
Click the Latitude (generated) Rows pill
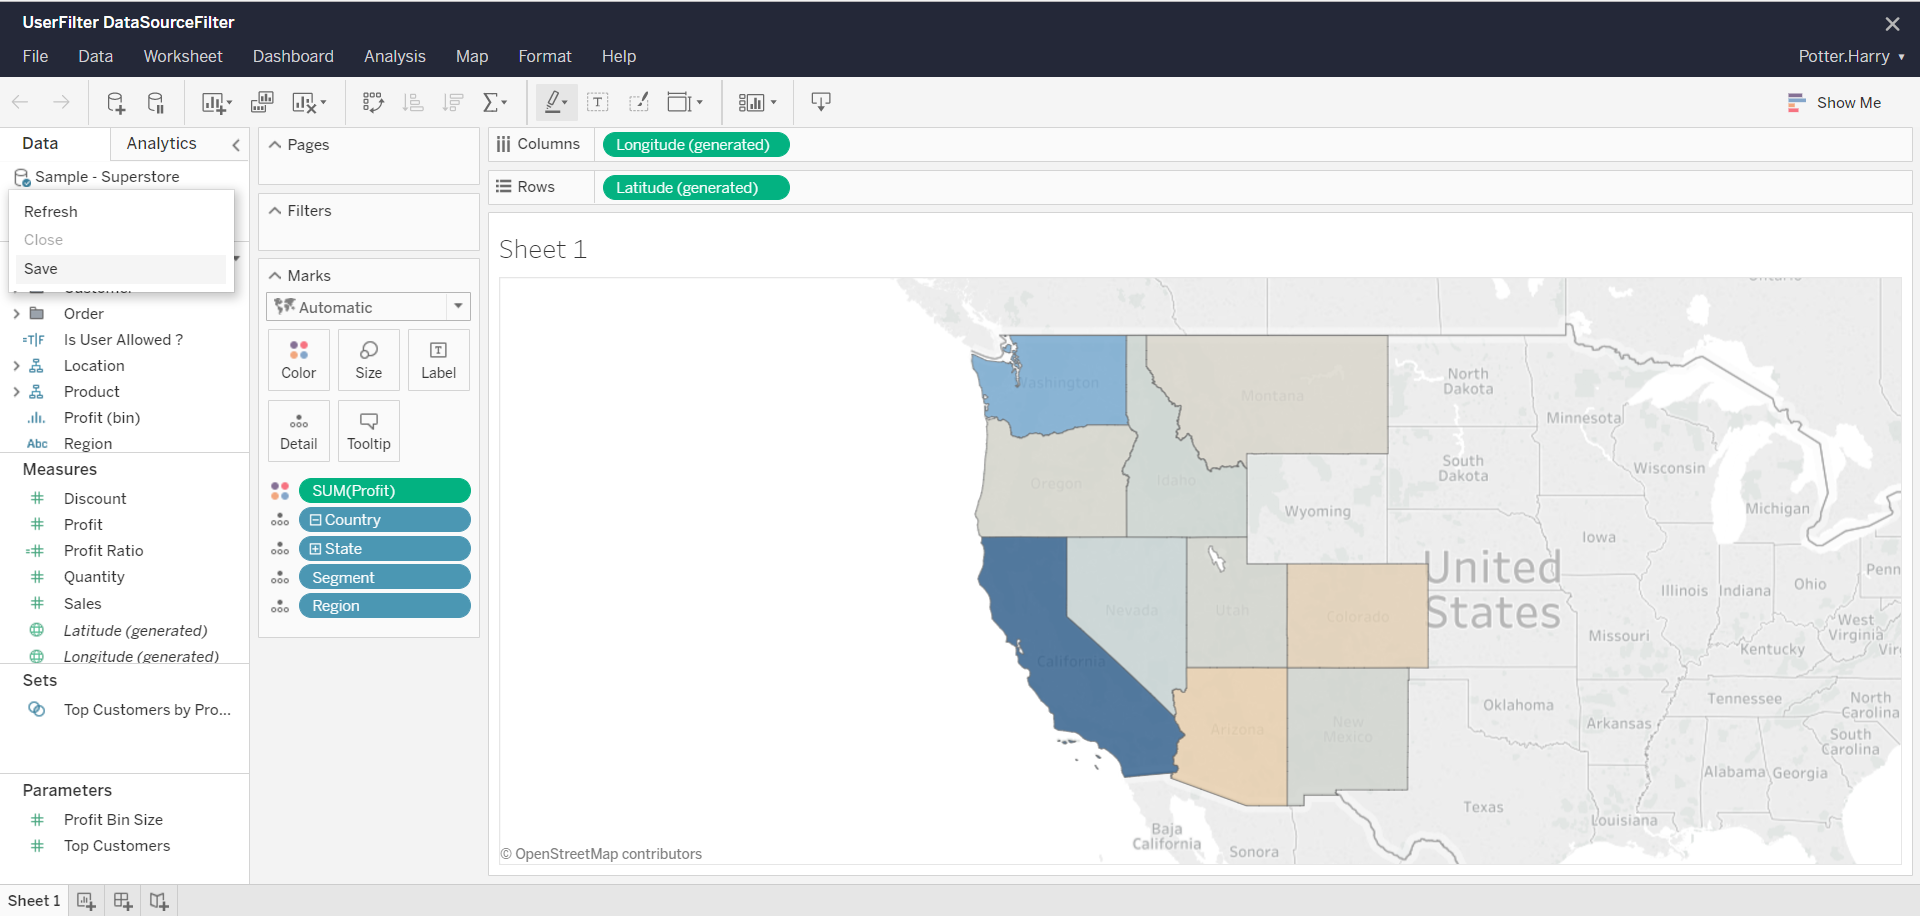pos(696,188)
